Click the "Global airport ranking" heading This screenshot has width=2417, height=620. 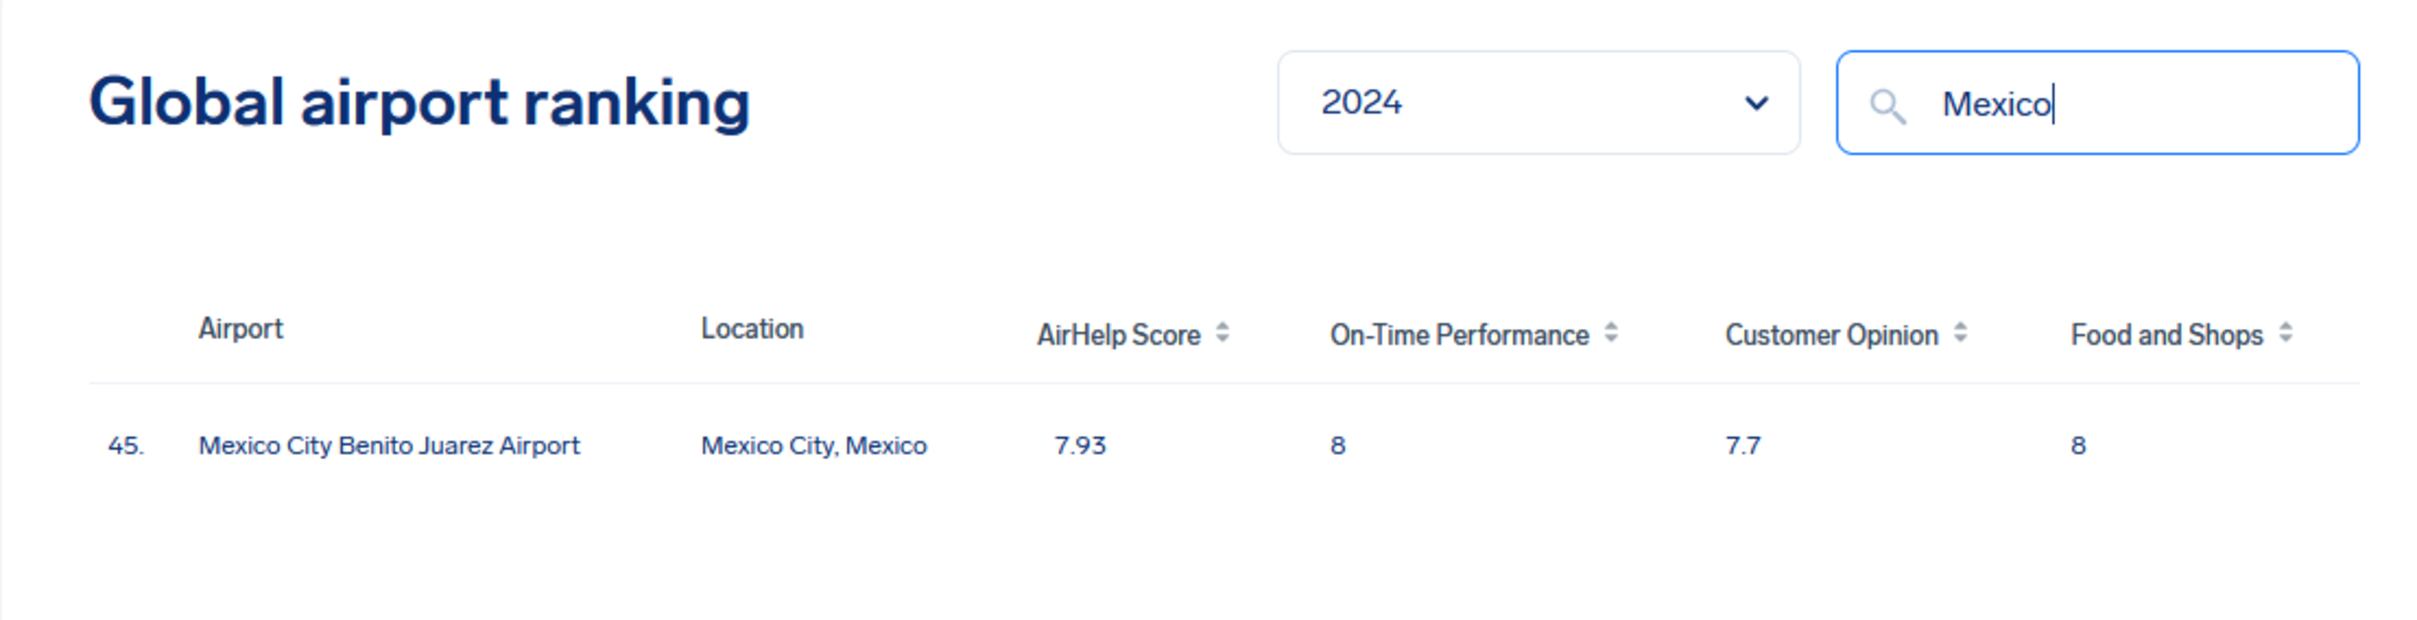(x=419, y=103)
